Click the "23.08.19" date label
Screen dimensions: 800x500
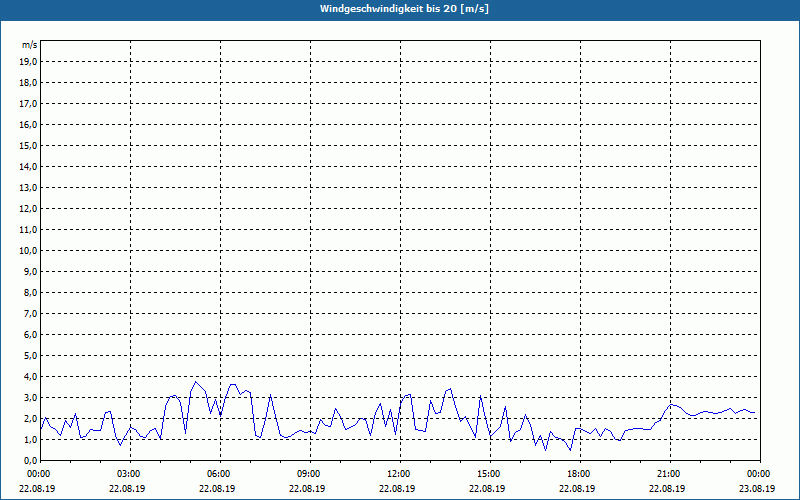(757, 488)
